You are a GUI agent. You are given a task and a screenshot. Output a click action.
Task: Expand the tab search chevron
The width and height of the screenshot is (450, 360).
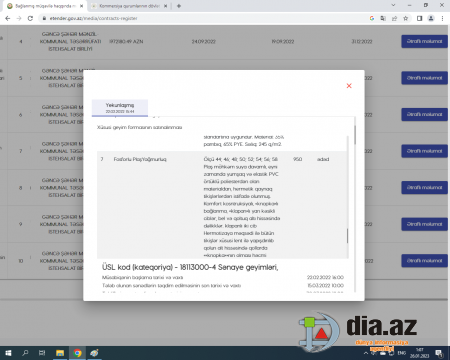(393, 5)
